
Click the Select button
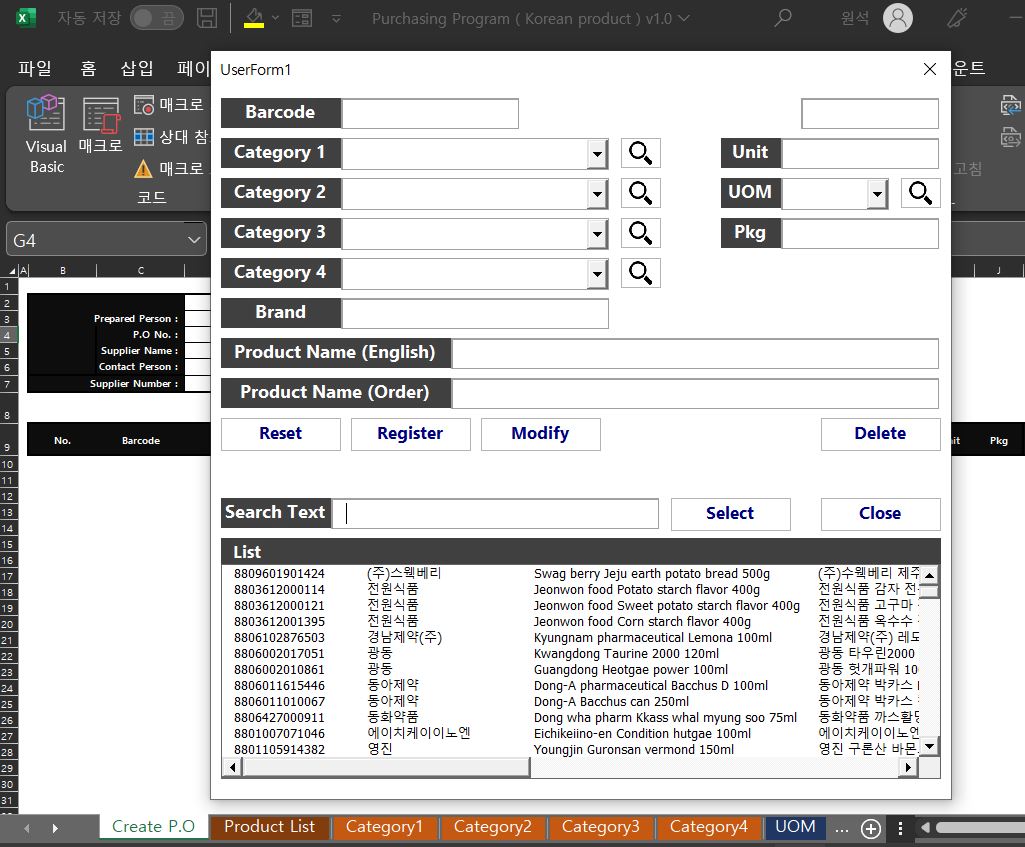[730, 514]
